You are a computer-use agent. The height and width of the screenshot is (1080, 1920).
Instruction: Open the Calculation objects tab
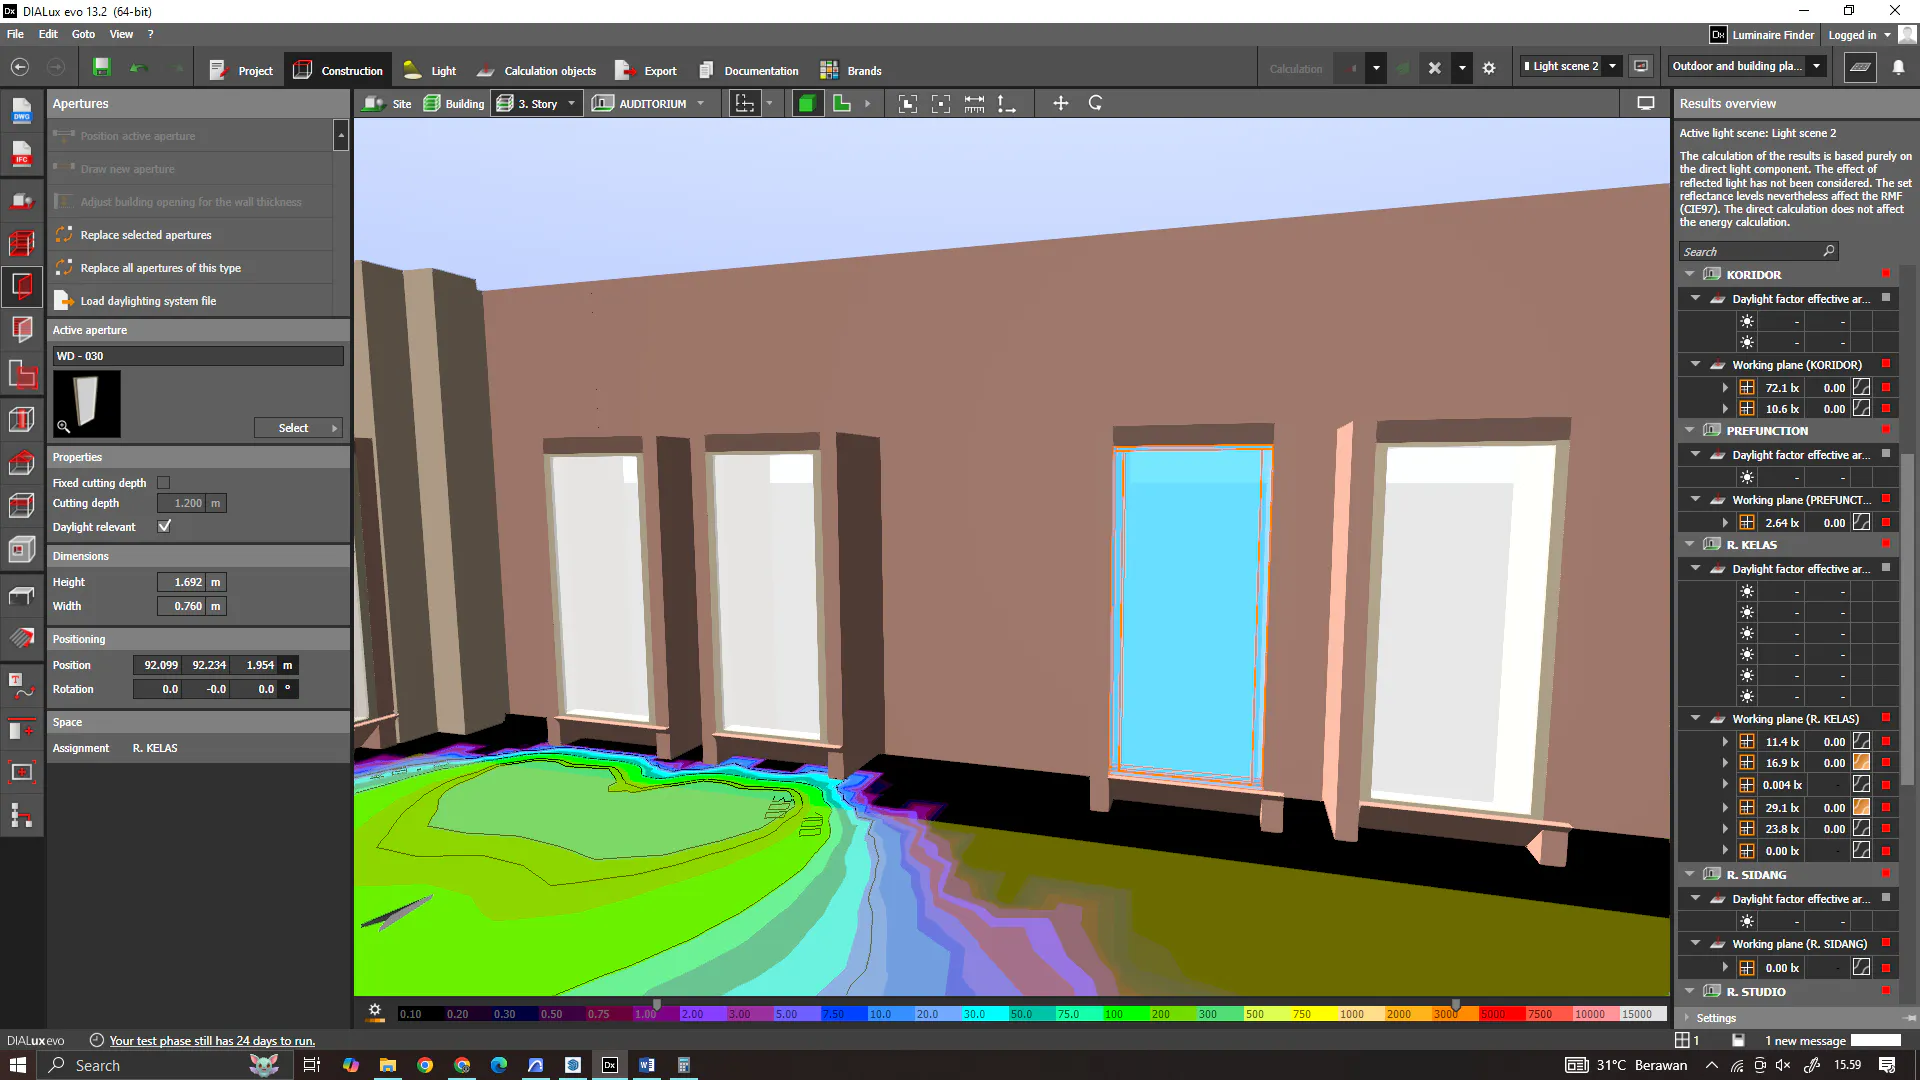[x=536, y=70]
